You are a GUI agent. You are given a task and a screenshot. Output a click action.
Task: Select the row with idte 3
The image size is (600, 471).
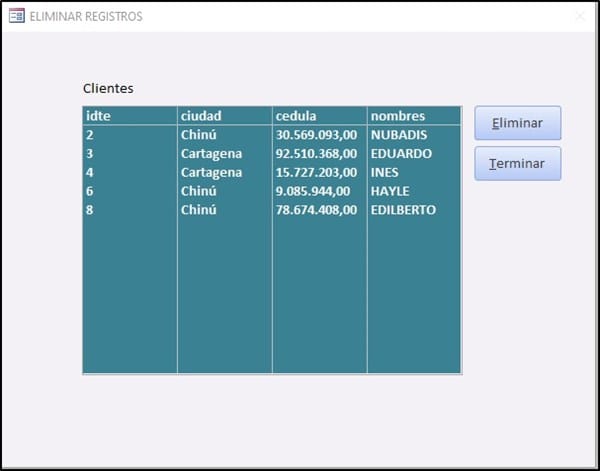(x=272, y=153)
